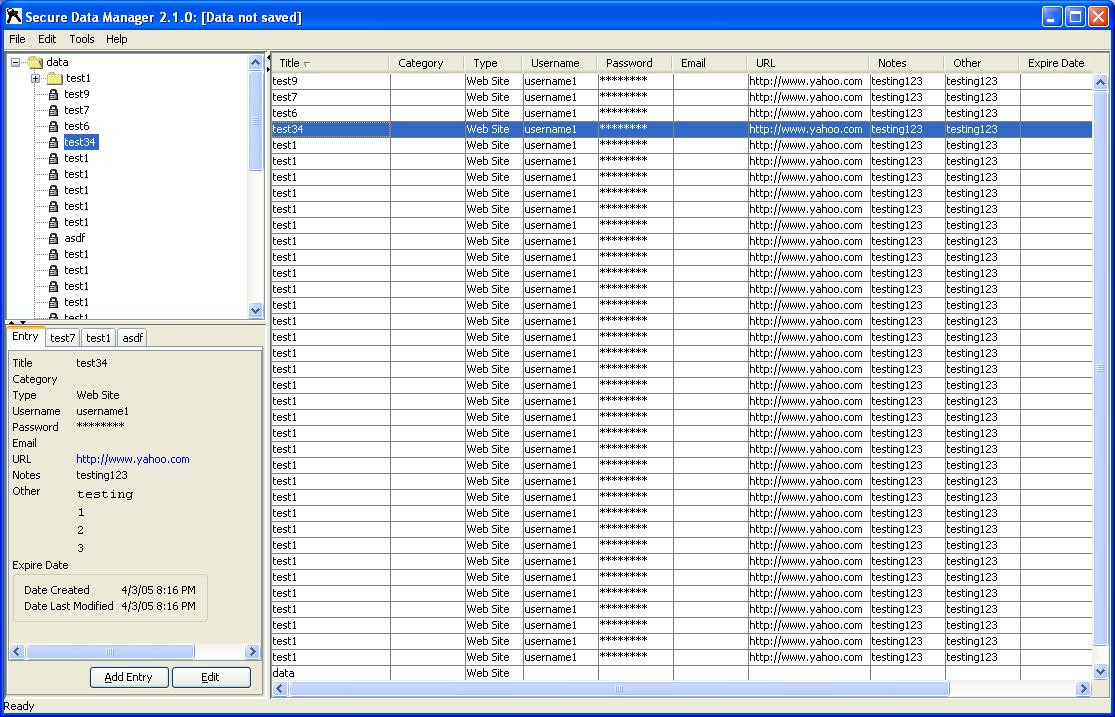
Task: Click the table's horizontal scroll-right arrow
Action: (x=1083, y=688)
